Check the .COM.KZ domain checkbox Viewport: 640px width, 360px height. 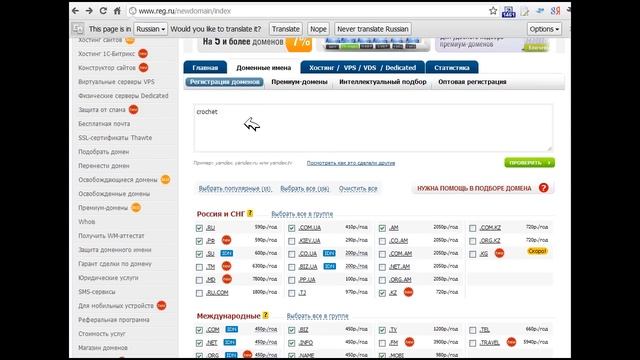(473, 228)
